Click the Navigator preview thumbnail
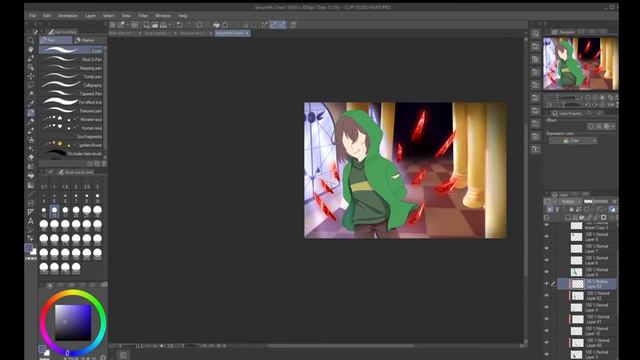640x360 pixels. 580,64
